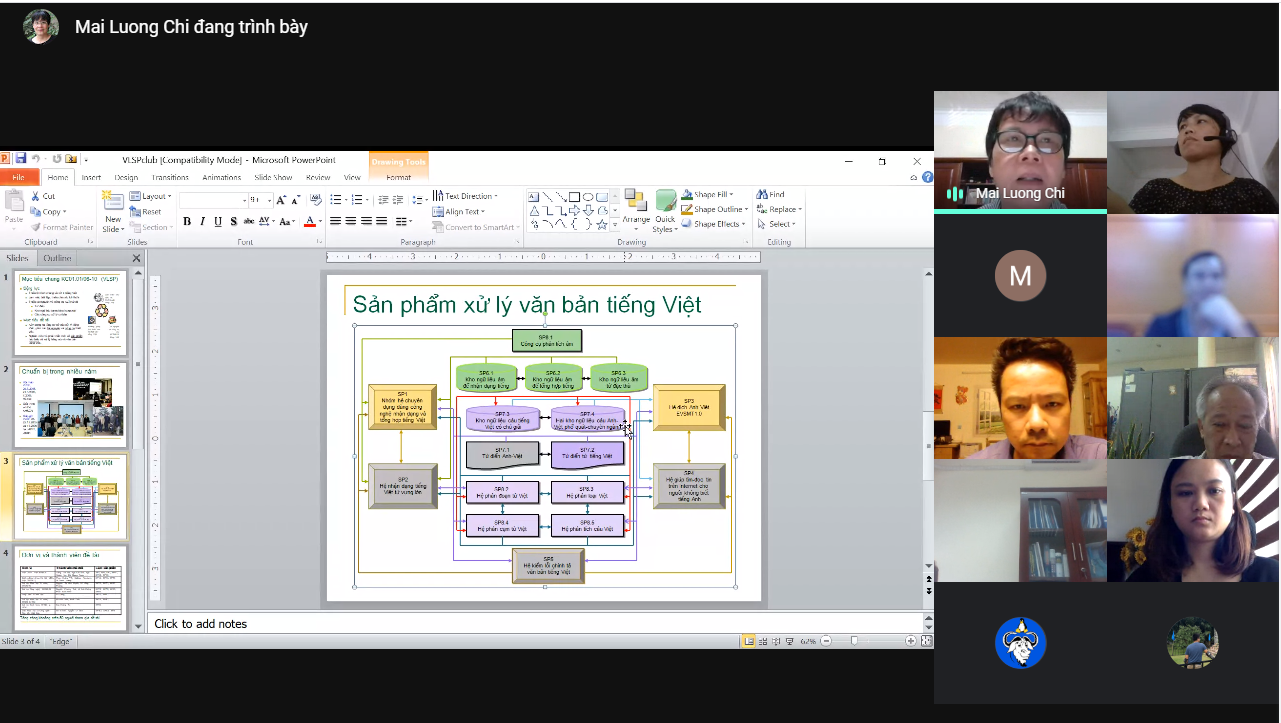1281x723 pixels.
Task: Click the Save icon in Quick Access toolbar
Action: 20,159
